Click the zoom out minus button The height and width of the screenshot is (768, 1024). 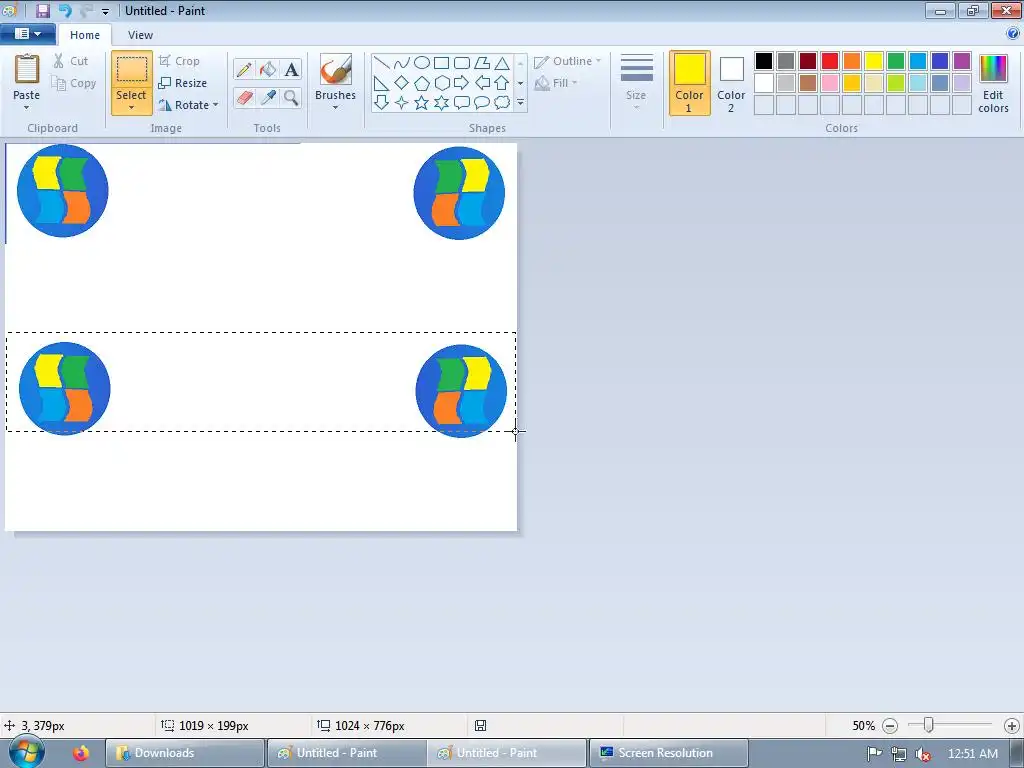pos(890,726)
